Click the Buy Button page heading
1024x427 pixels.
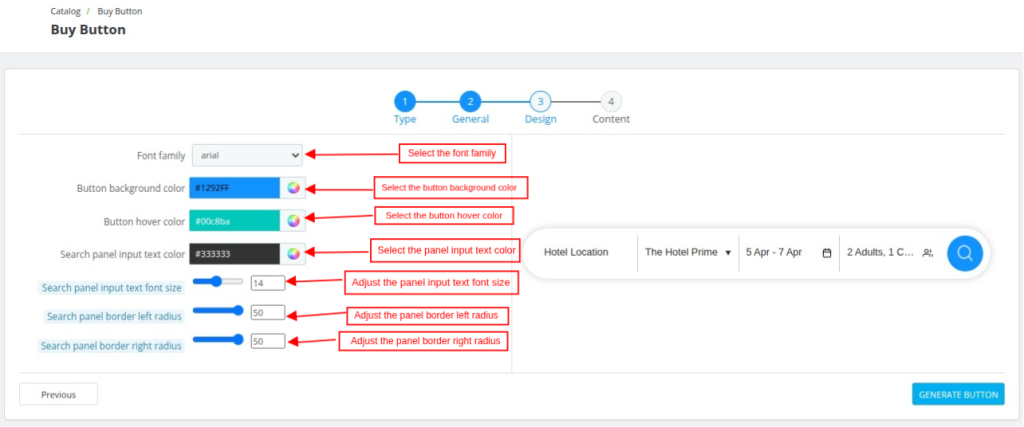(88, 30)
